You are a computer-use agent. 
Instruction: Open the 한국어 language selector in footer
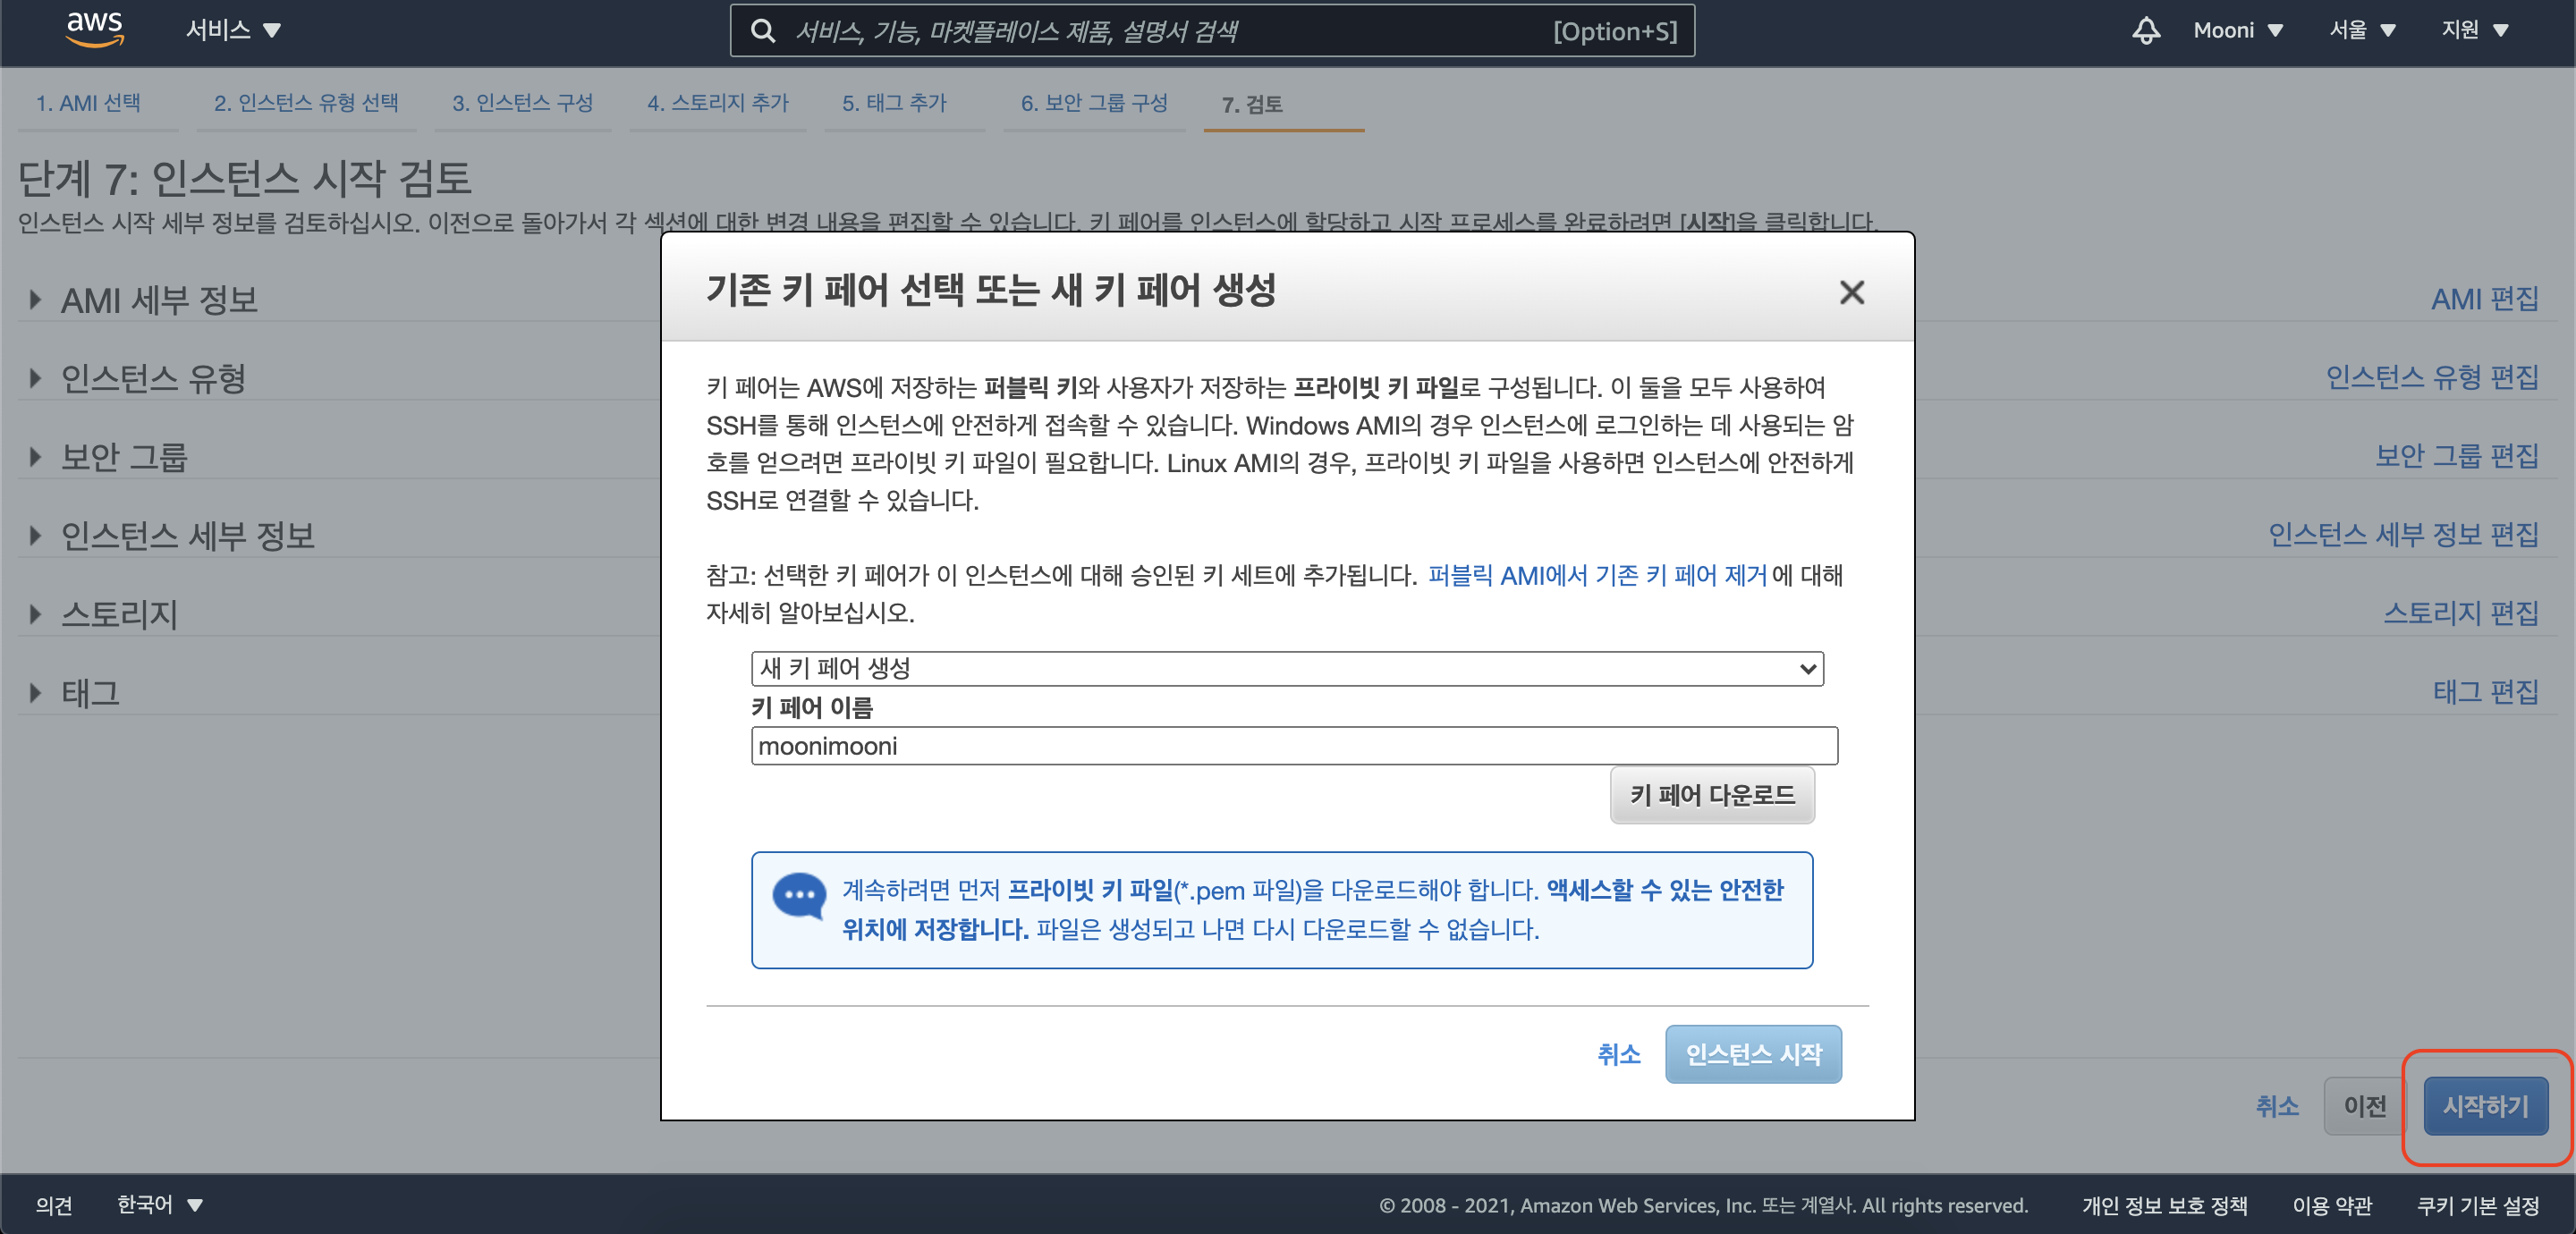tap(159, 1205)
